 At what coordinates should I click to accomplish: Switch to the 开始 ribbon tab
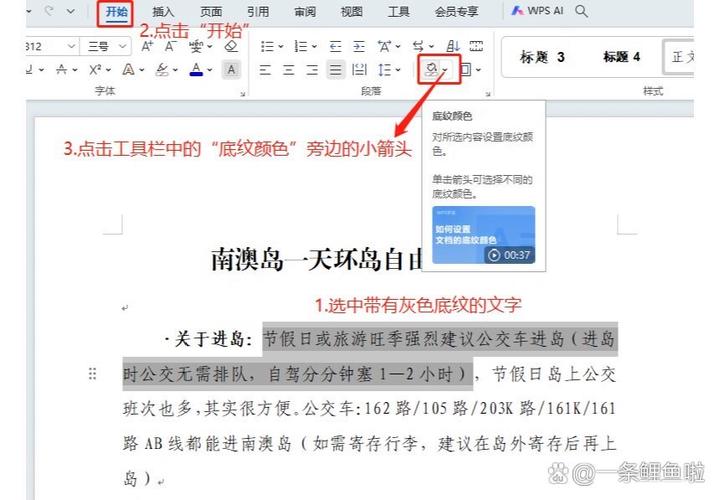(x=116, y=11)
